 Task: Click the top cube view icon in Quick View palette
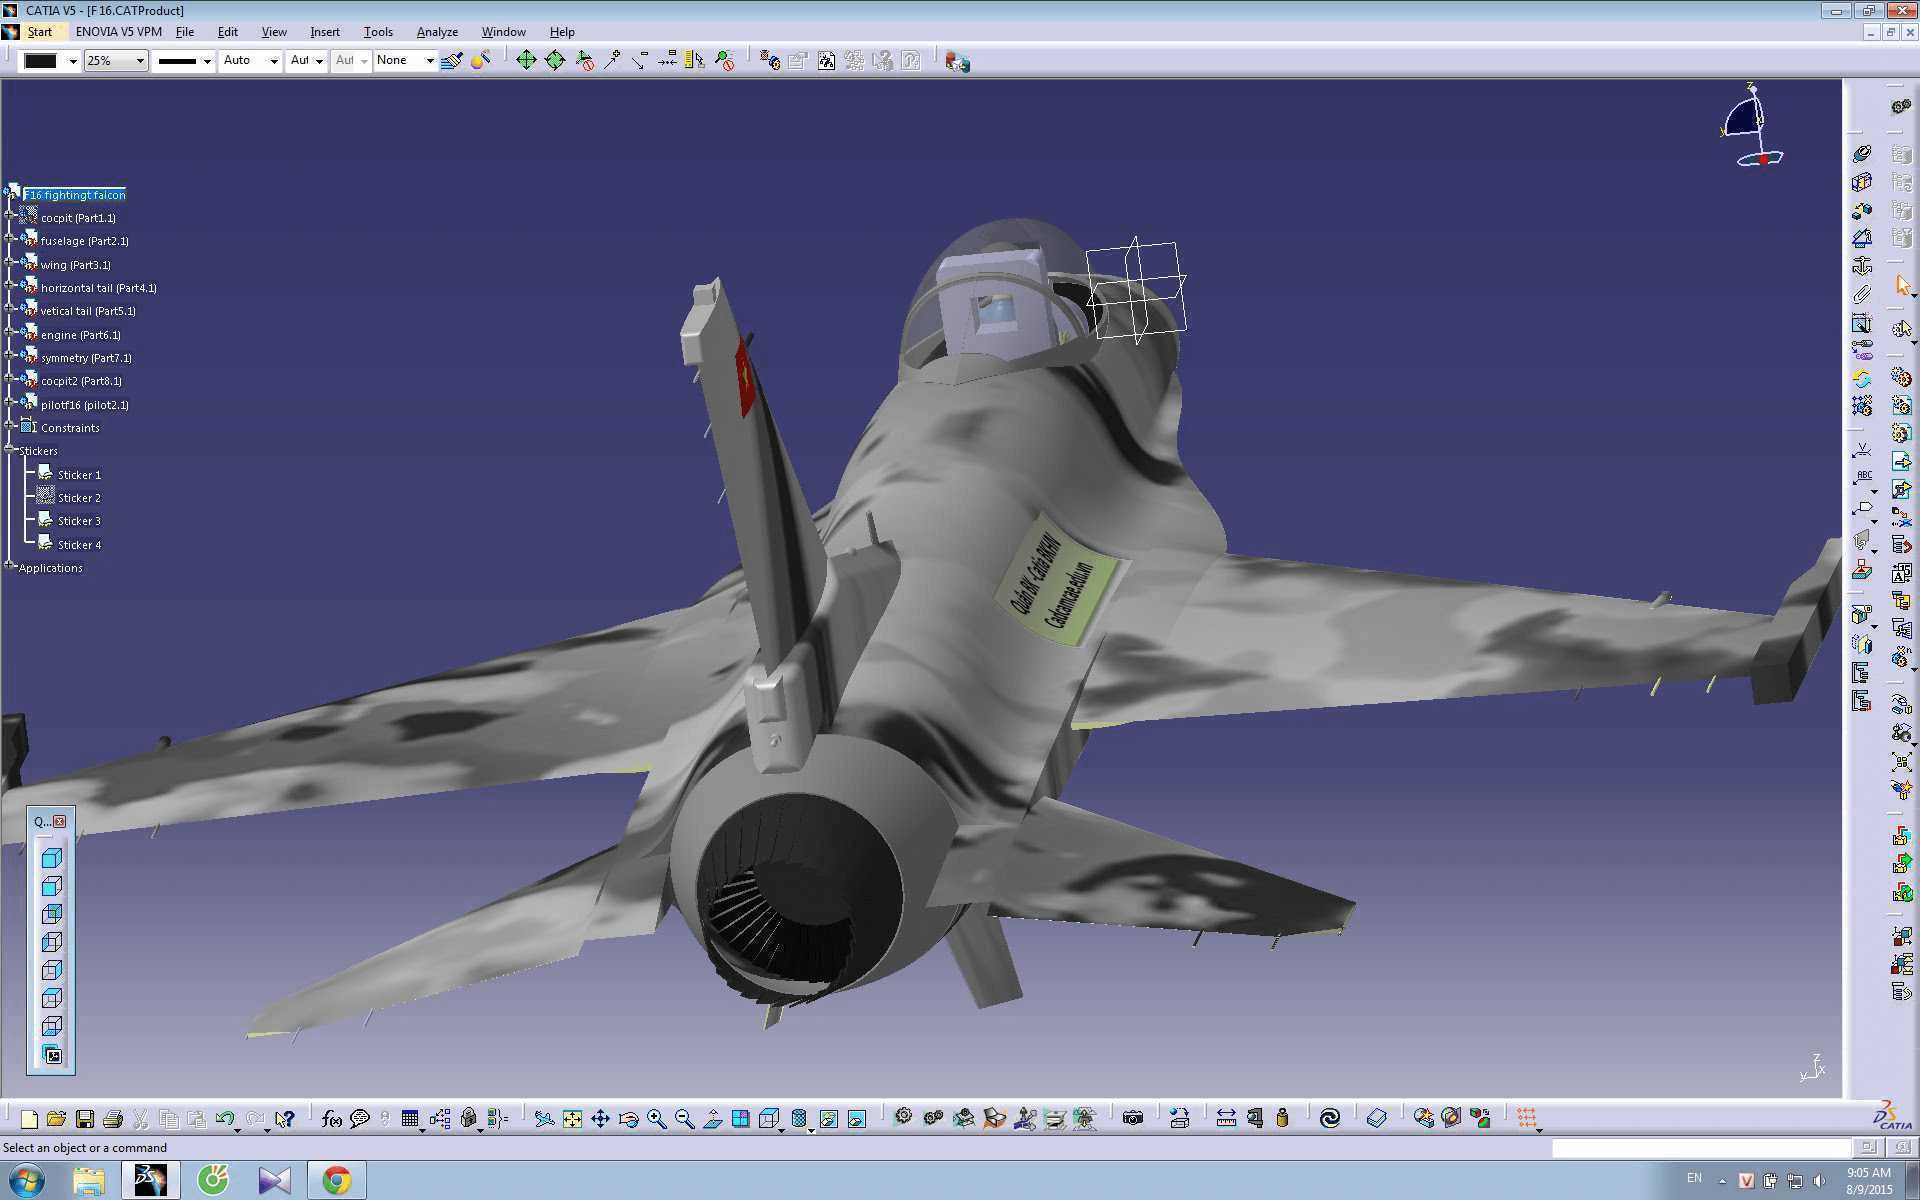52,858
